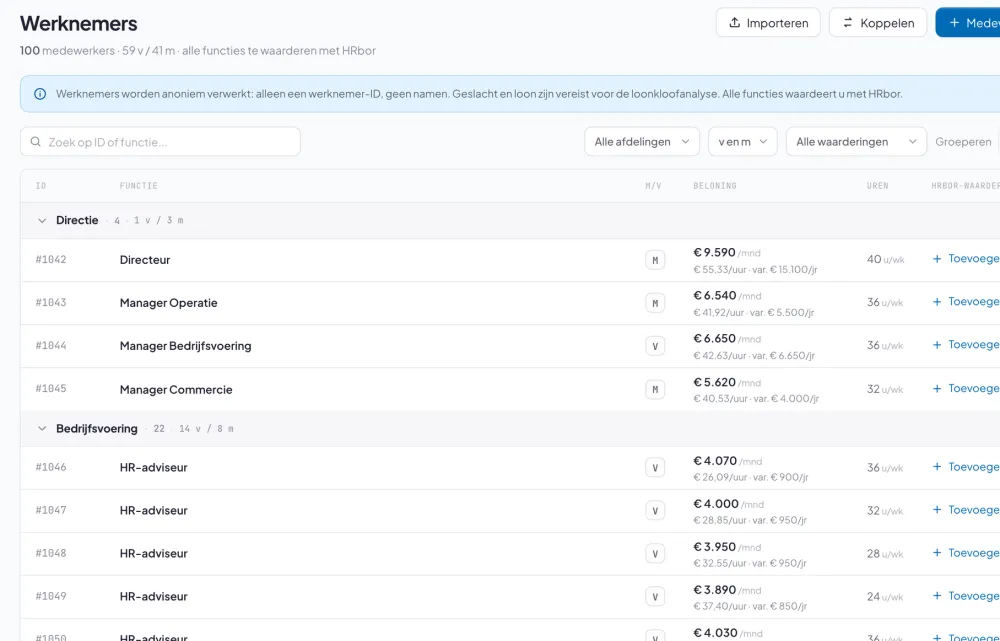
Task: Click the BELONING column header
Action: coord(715,186)
